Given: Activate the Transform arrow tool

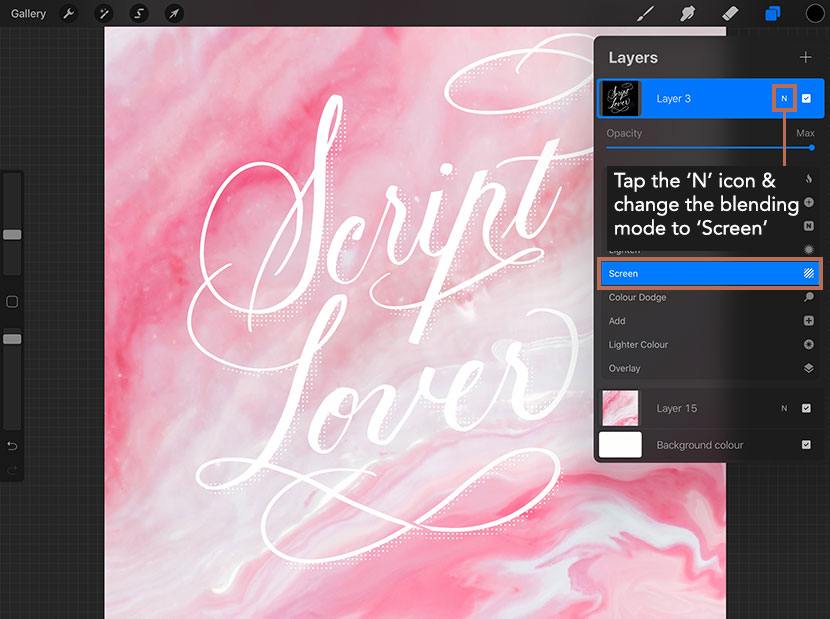Looking at the screenshot, I should point(174,13).
